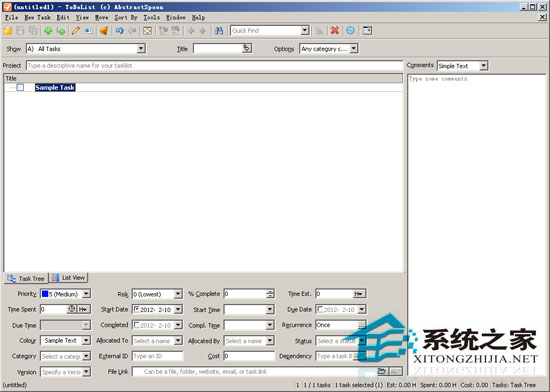The image size is (550, 392).
Task: Switch to the List View tab
Action: [x=68, y=278]
